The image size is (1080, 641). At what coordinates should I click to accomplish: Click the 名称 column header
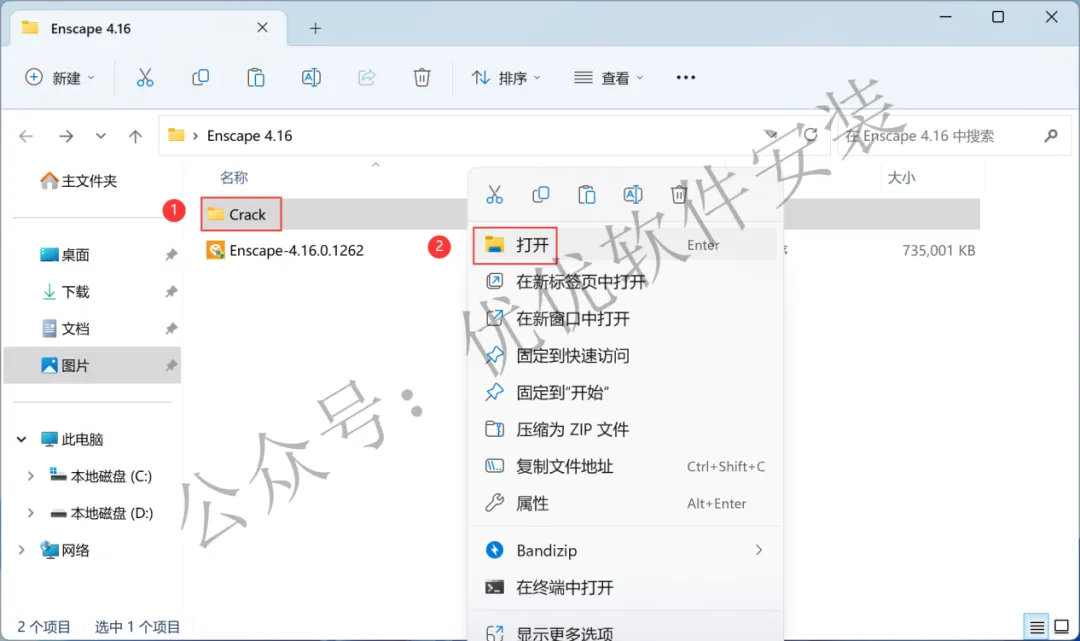coord(233,178)
